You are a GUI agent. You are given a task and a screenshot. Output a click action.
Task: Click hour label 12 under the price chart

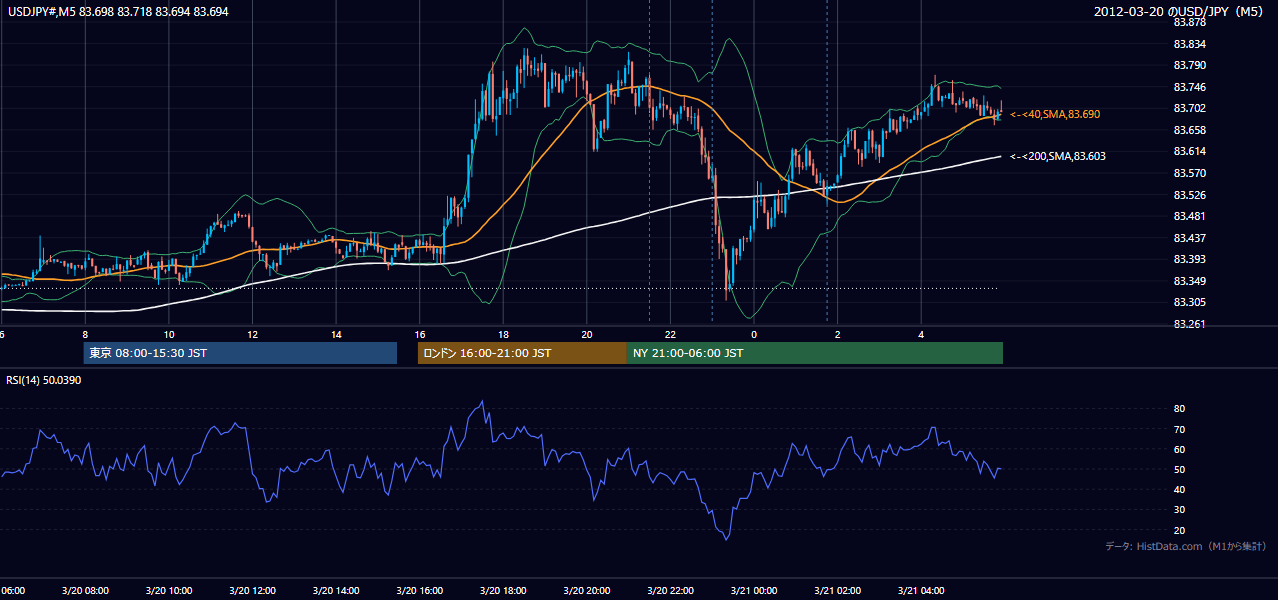253,334
